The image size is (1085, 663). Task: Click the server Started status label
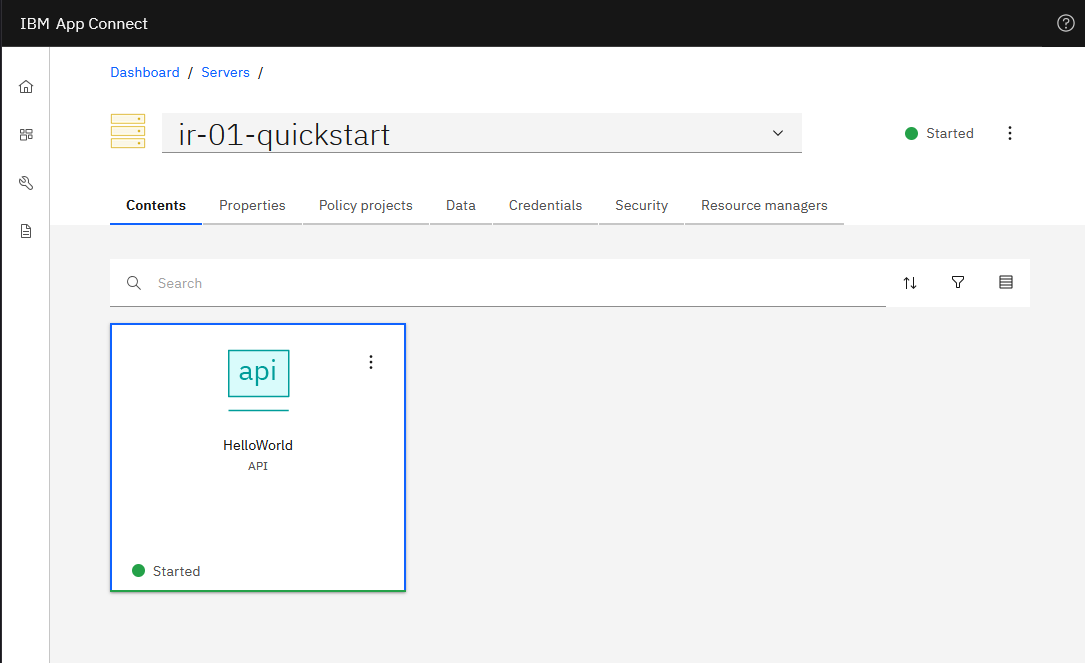939,133
